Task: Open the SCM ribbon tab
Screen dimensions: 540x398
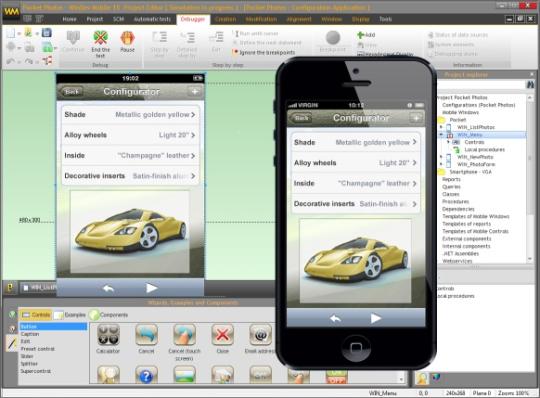Action: (x=118, y=19)
